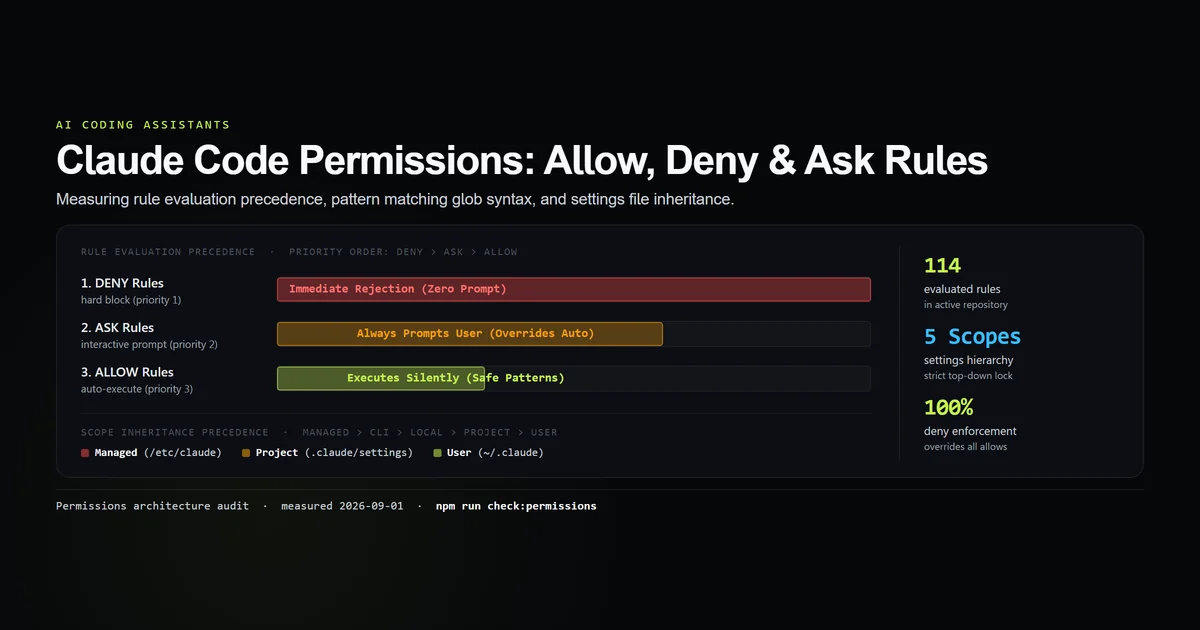Click 'MANAGED > CLI > LOCAL > PROJECT > USER' text
Viewport: 1200px width, 630px height.
[x=430, y=433]
